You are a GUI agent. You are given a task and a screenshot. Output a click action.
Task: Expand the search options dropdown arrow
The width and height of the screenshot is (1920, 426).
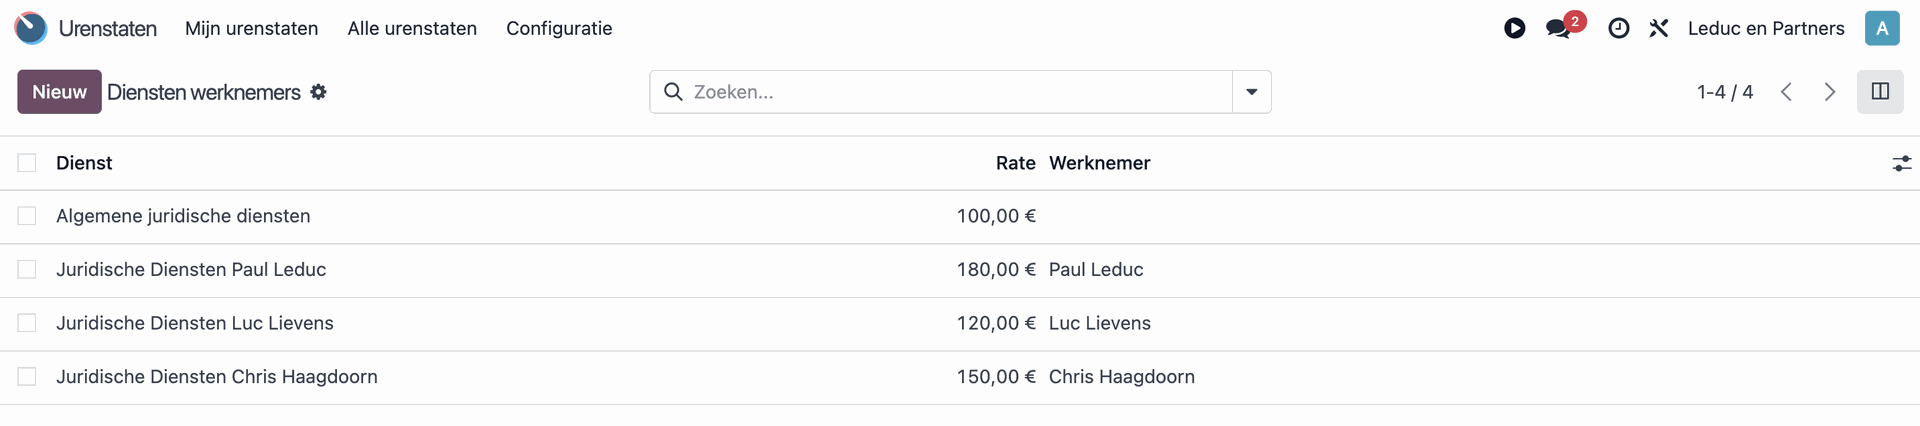(x=1251, y=92)
